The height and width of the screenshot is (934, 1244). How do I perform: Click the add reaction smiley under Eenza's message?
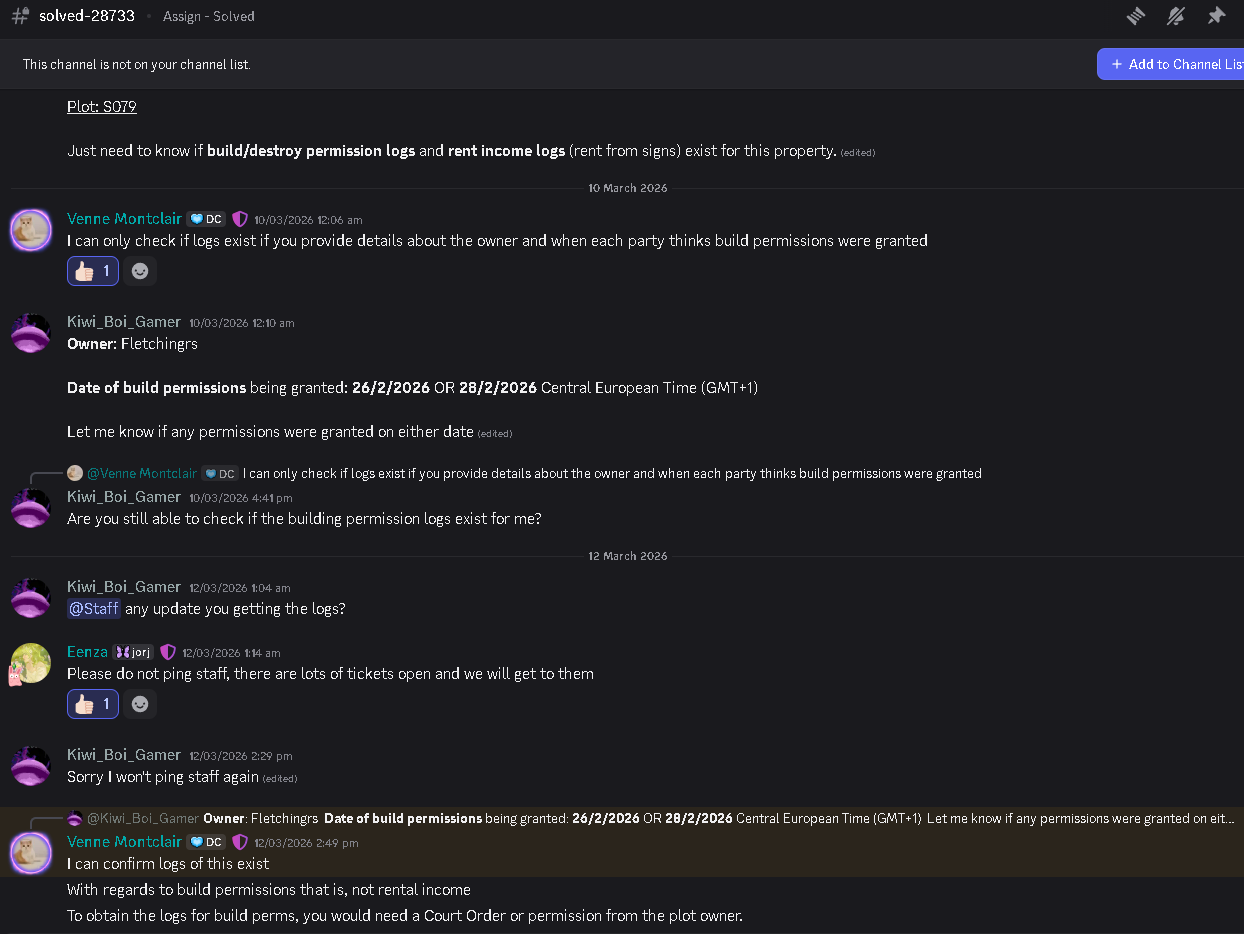pyautogui.click(x=140, y=704)
